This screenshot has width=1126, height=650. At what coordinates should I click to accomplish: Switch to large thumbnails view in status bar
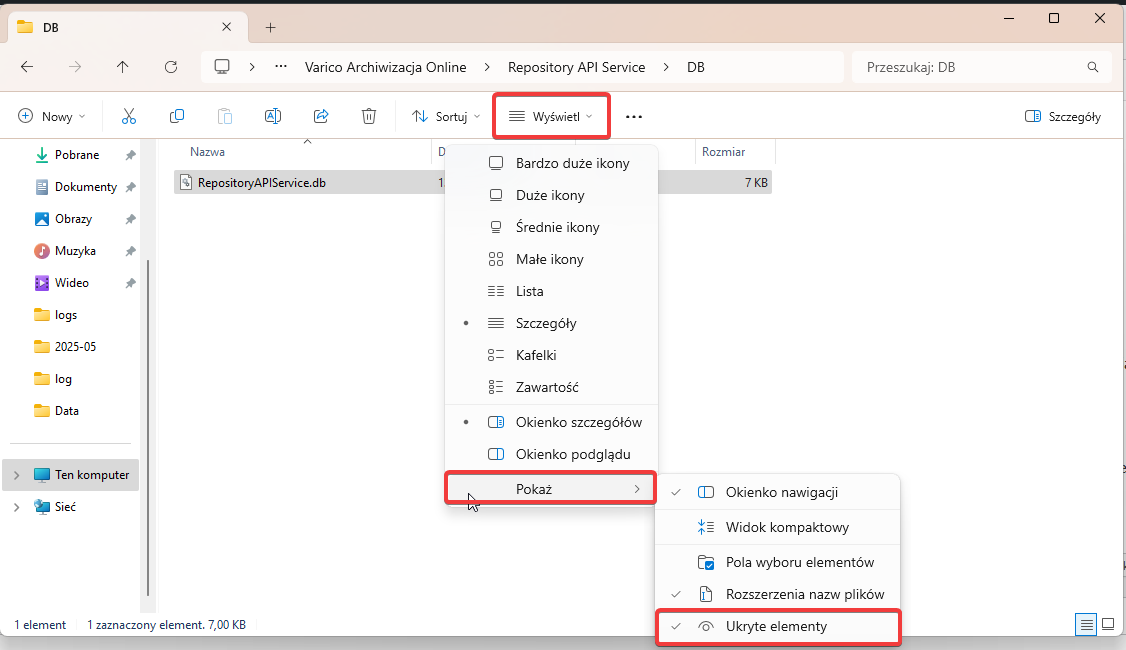coord(1108,625)
